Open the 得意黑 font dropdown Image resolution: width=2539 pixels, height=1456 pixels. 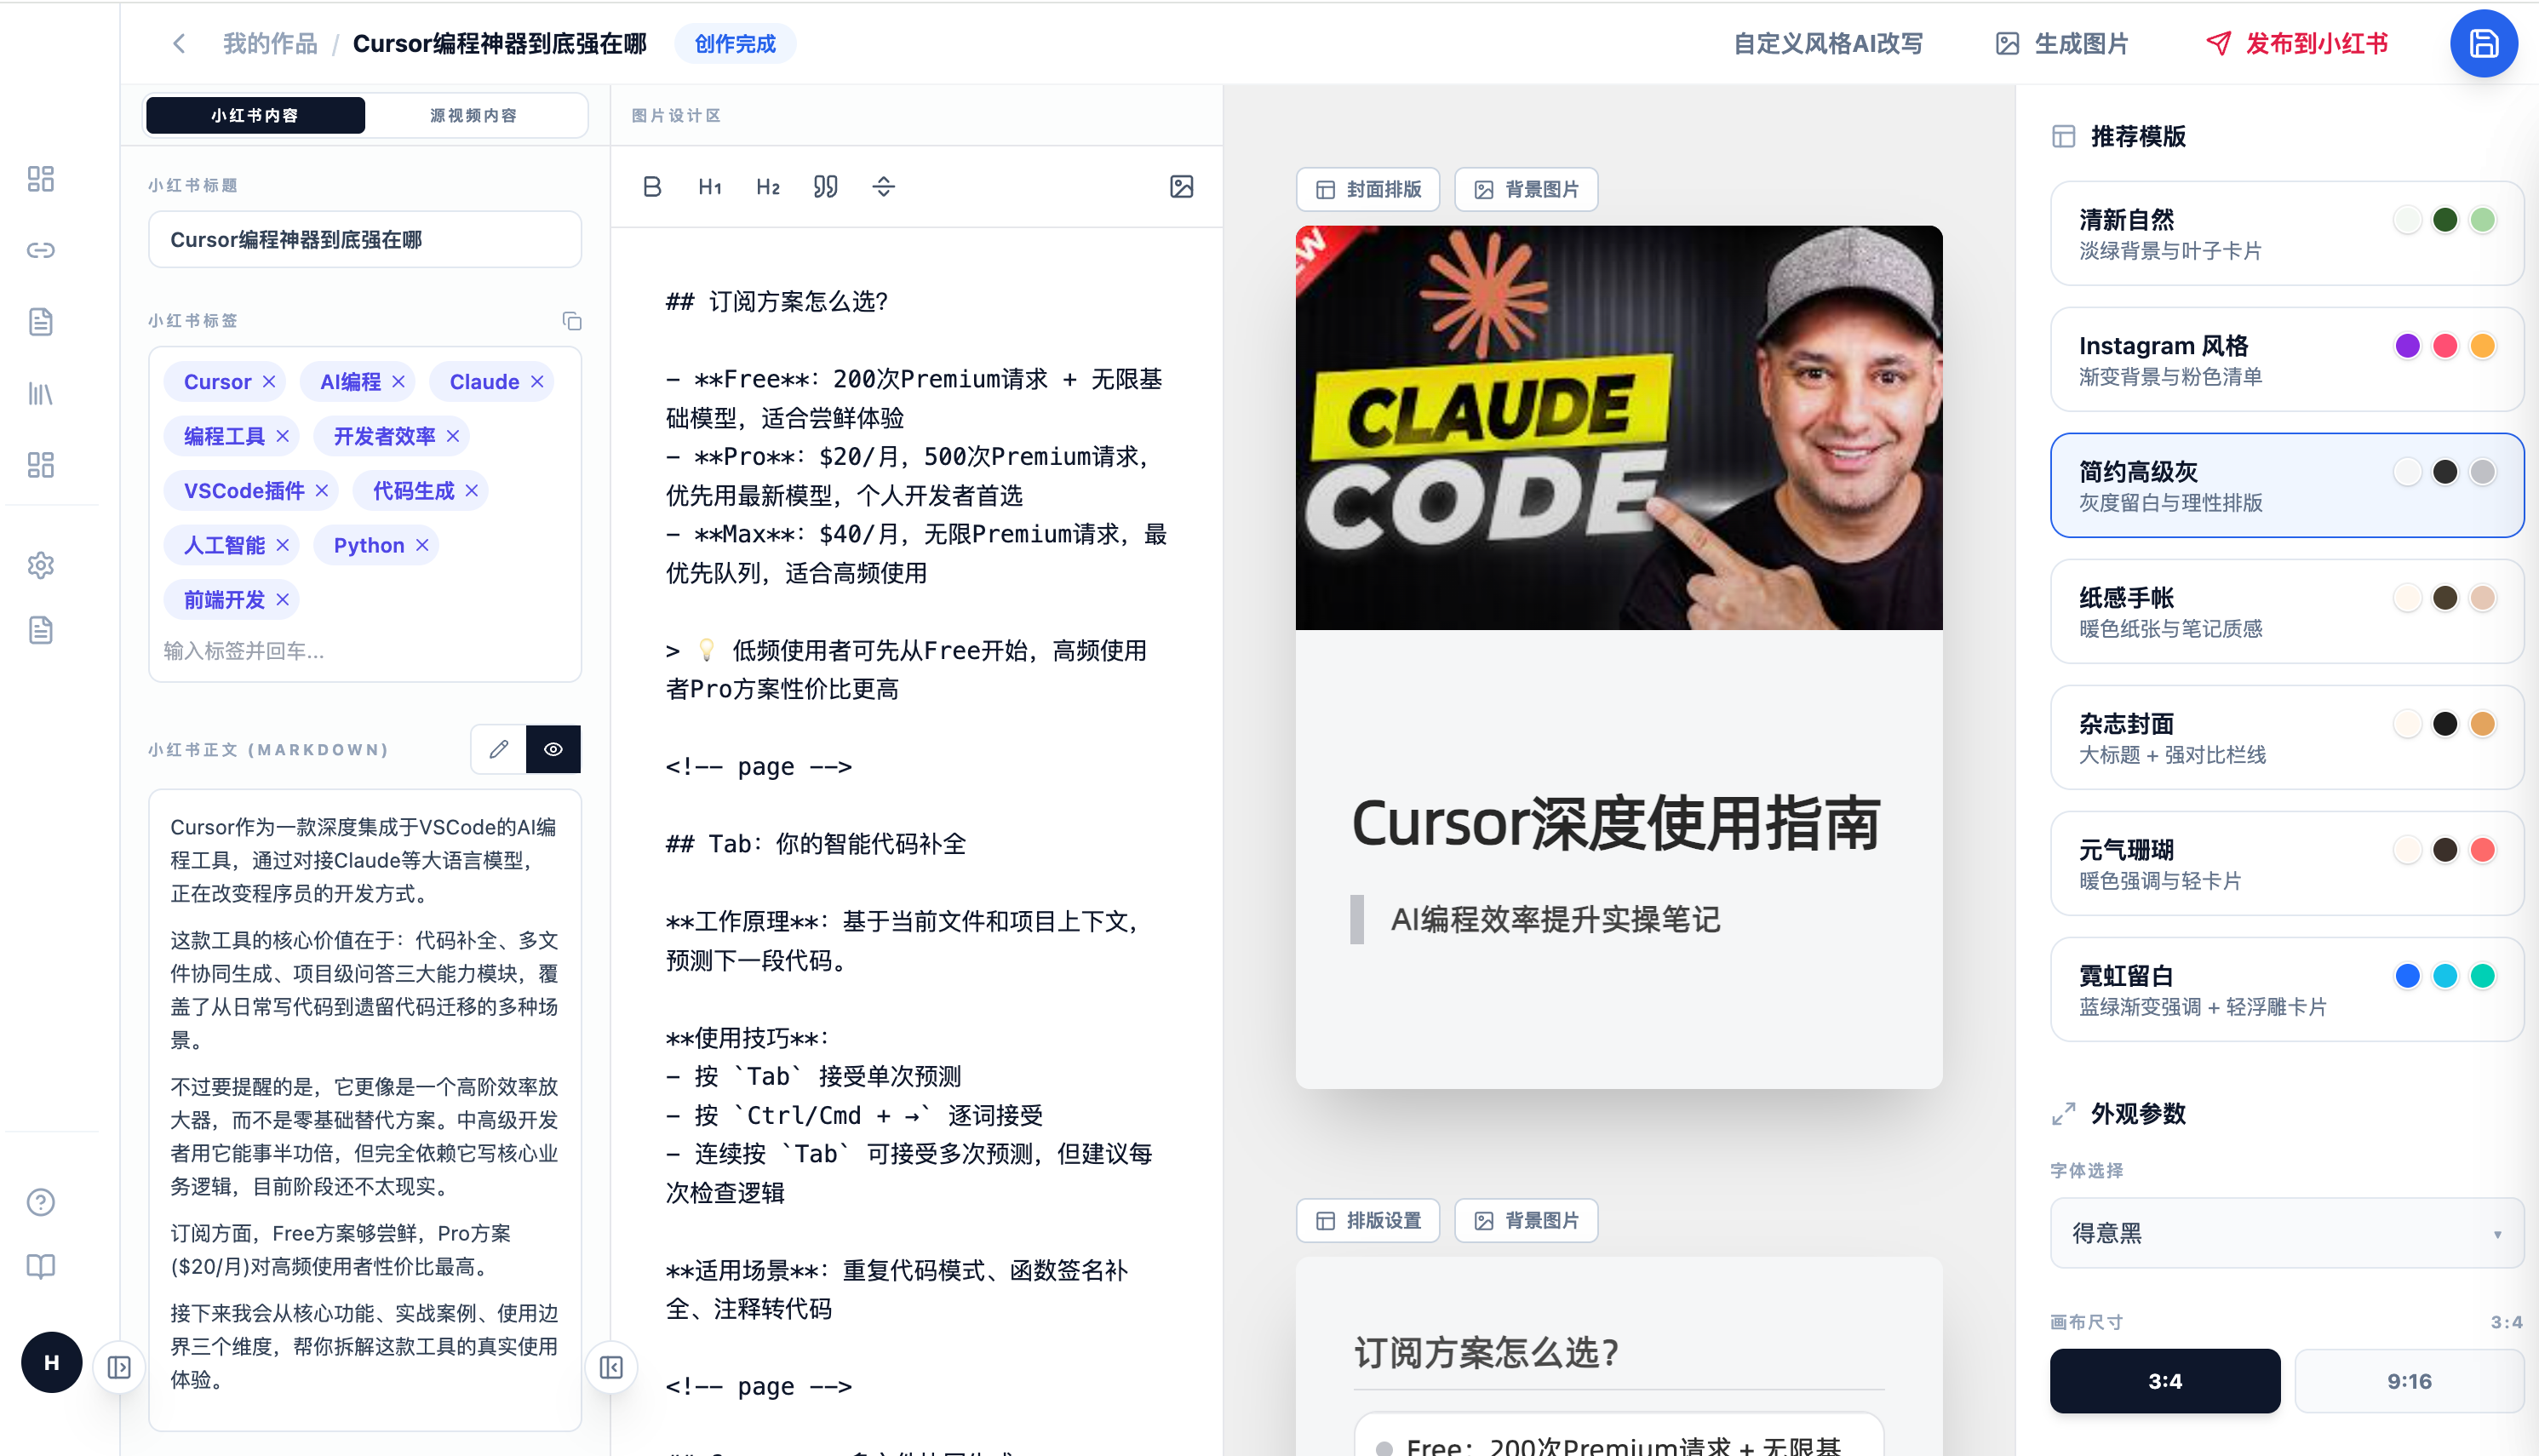click(x=2286, y=1233)
